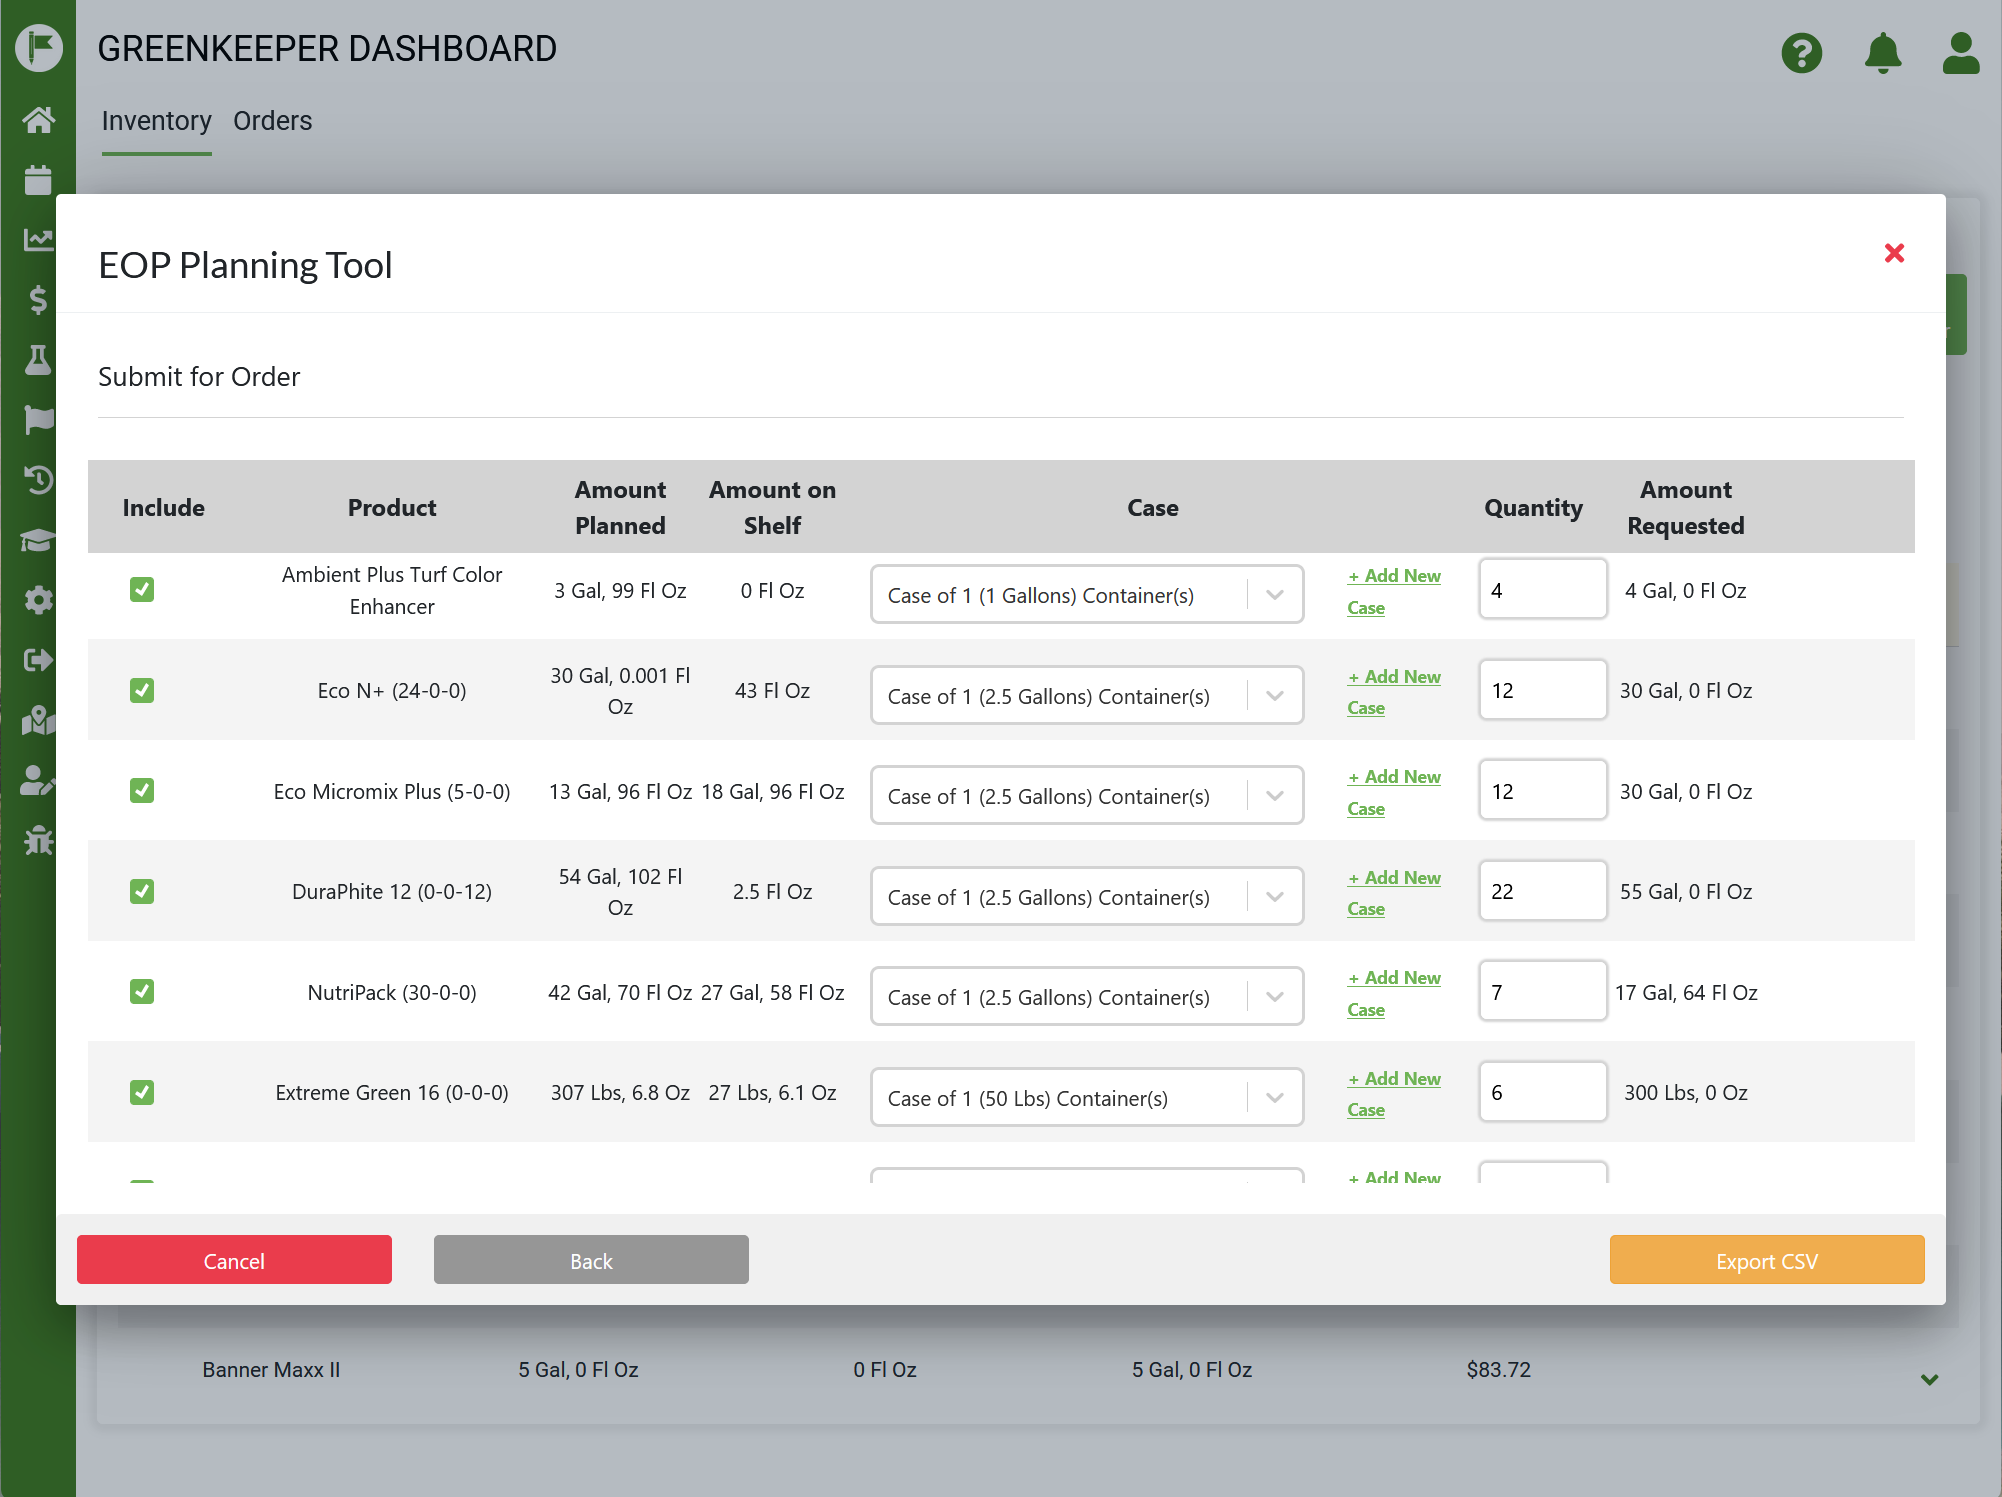Open the dollar budget sidebar icon
2002x1497 pixels.
tap(38, 300)
